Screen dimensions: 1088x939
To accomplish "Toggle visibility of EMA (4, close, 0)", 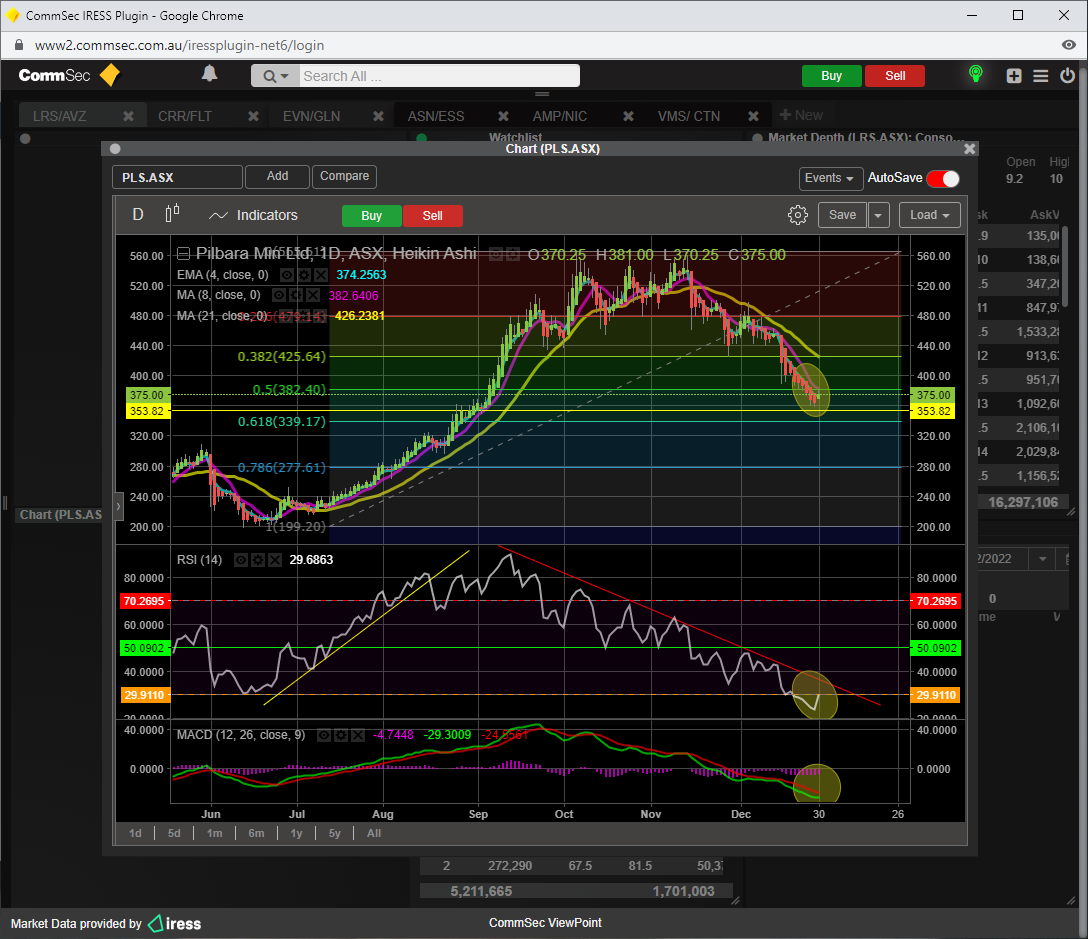I will 287,275.
